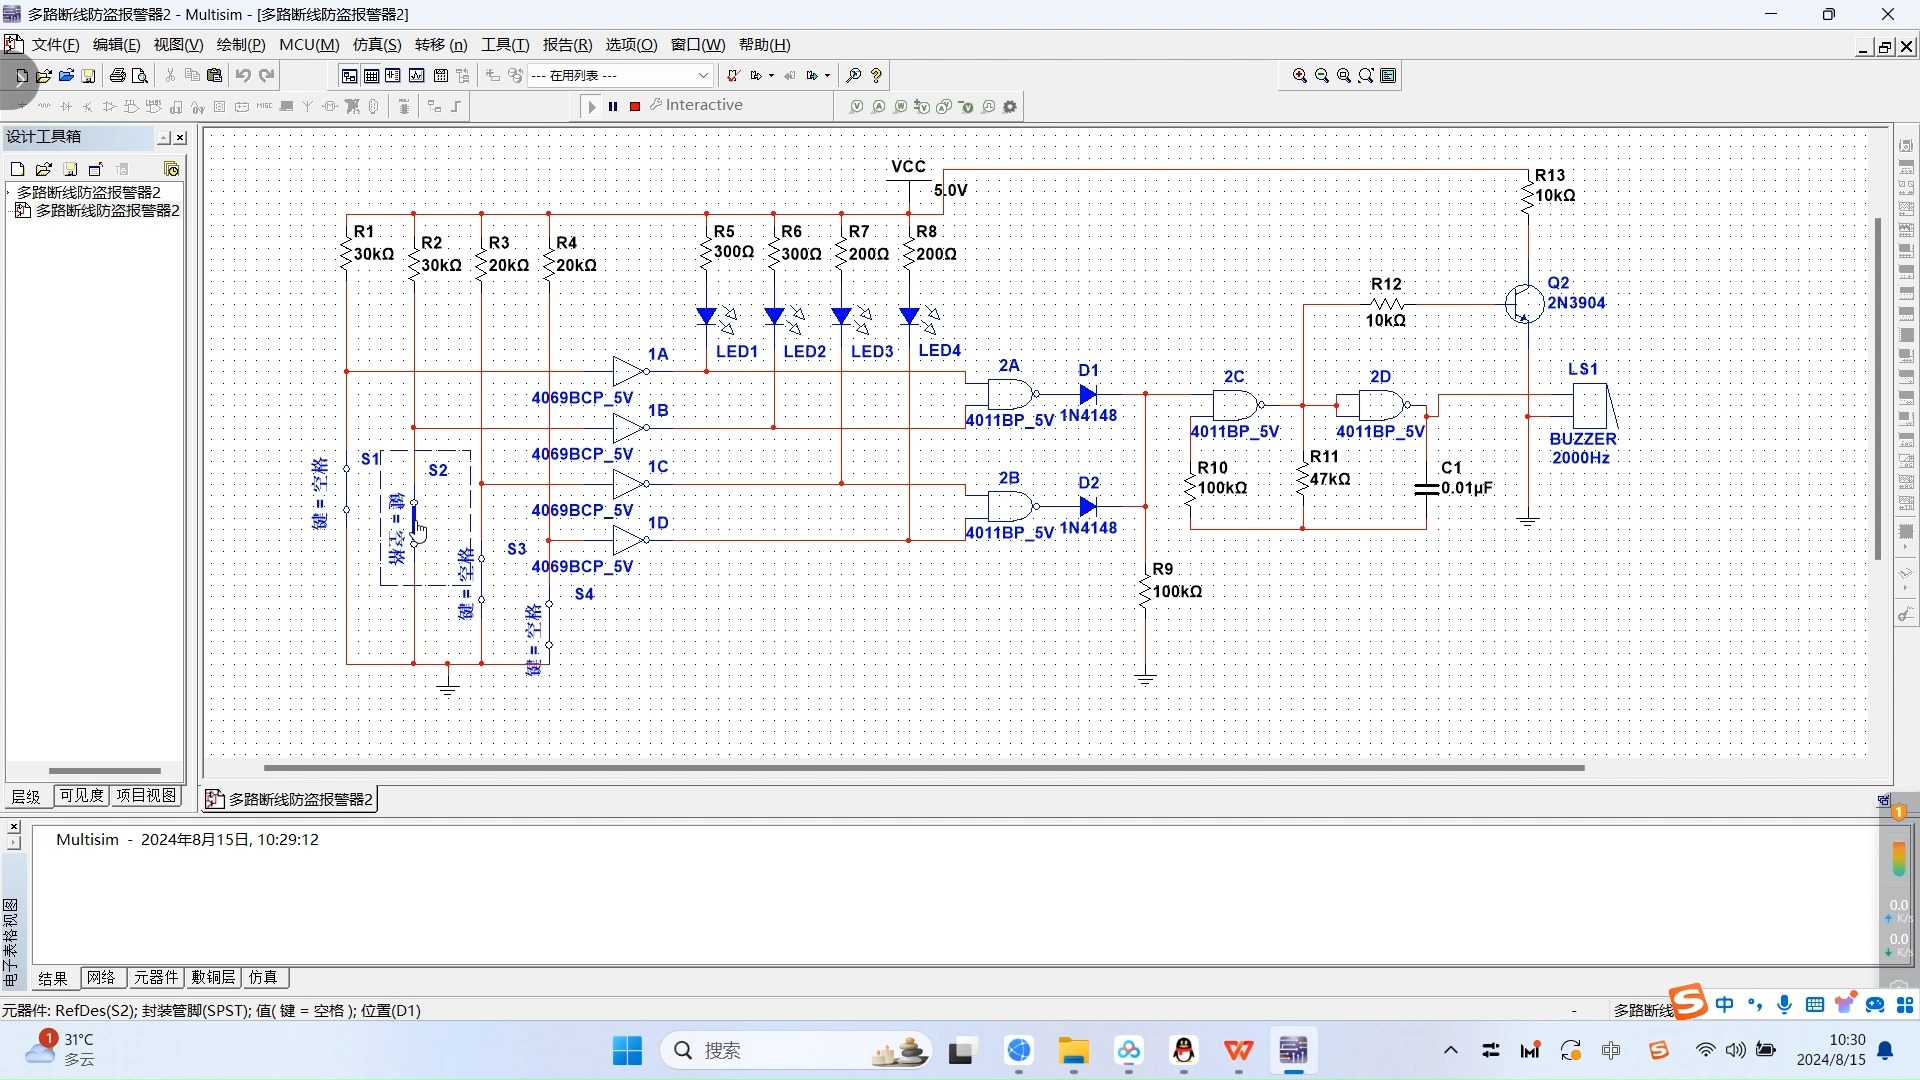The height and width of the screenshot is (1080, 1920).
Task: Expand forward-annotate arrow dropdown
Action: (x=827, y=76)
